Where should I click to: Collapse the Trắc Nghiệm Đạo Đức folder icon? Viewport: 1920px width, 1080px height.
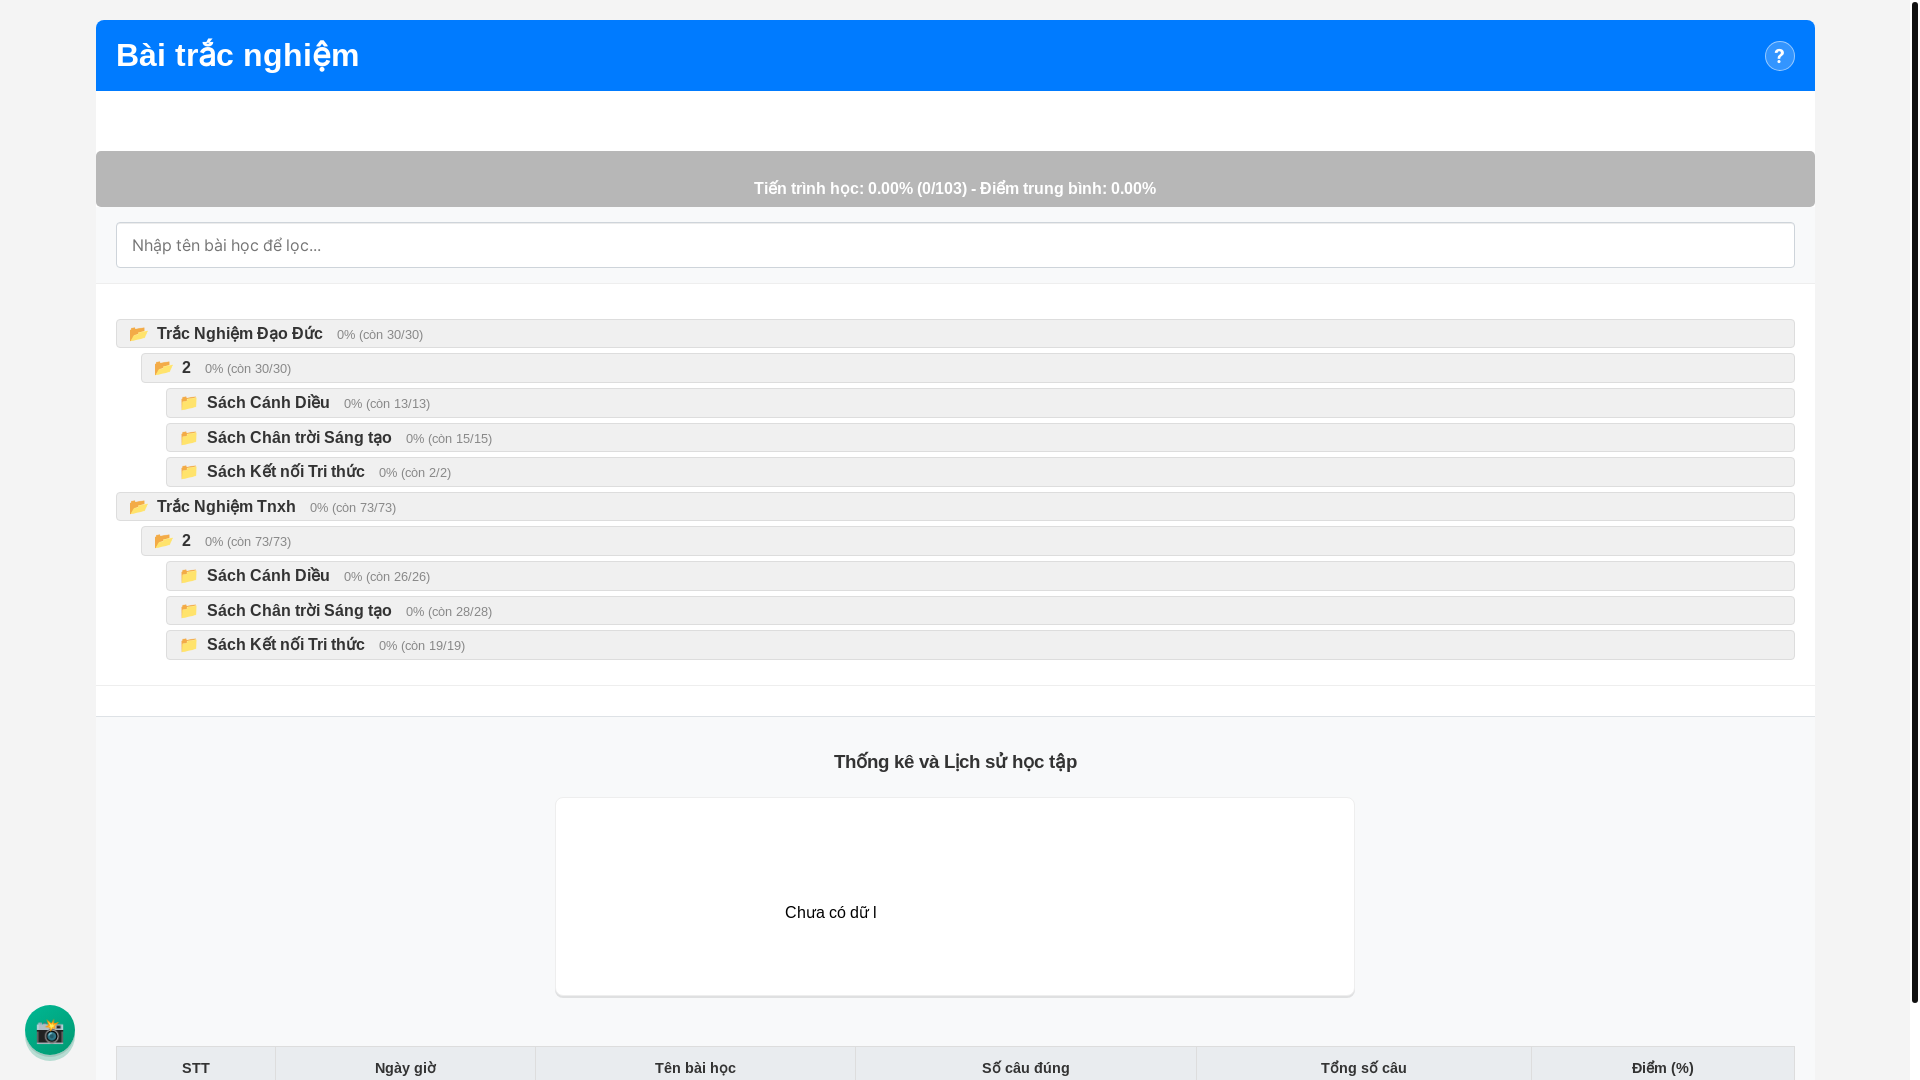tap(139, 334)
